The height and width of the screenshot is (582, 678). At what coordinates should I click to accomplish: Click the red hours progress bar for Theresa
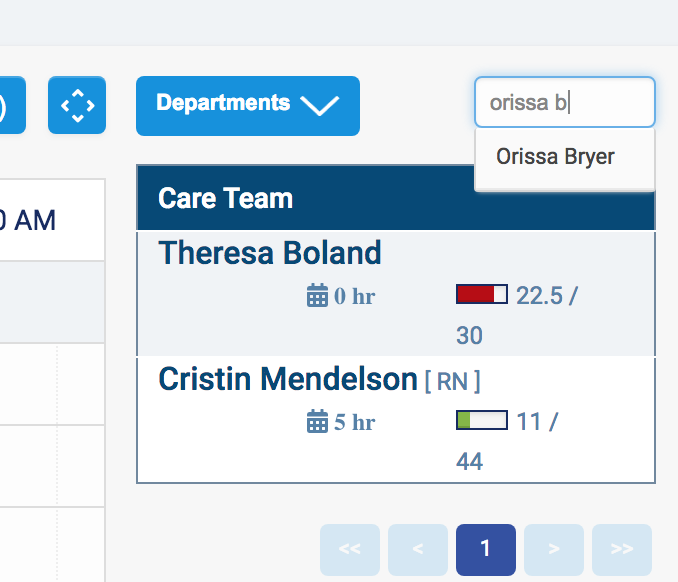tap(482, 294)
